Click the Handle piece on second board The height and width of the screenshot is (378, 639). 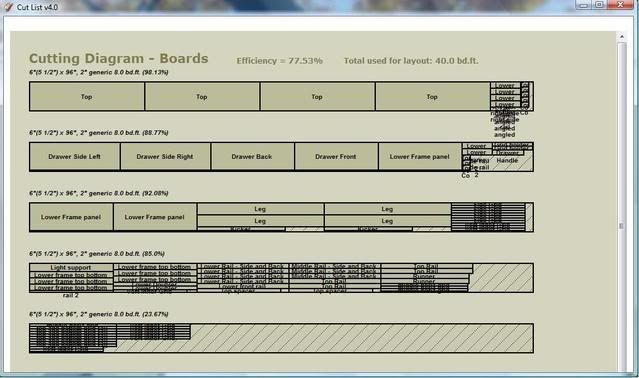[x=507, y=160]
